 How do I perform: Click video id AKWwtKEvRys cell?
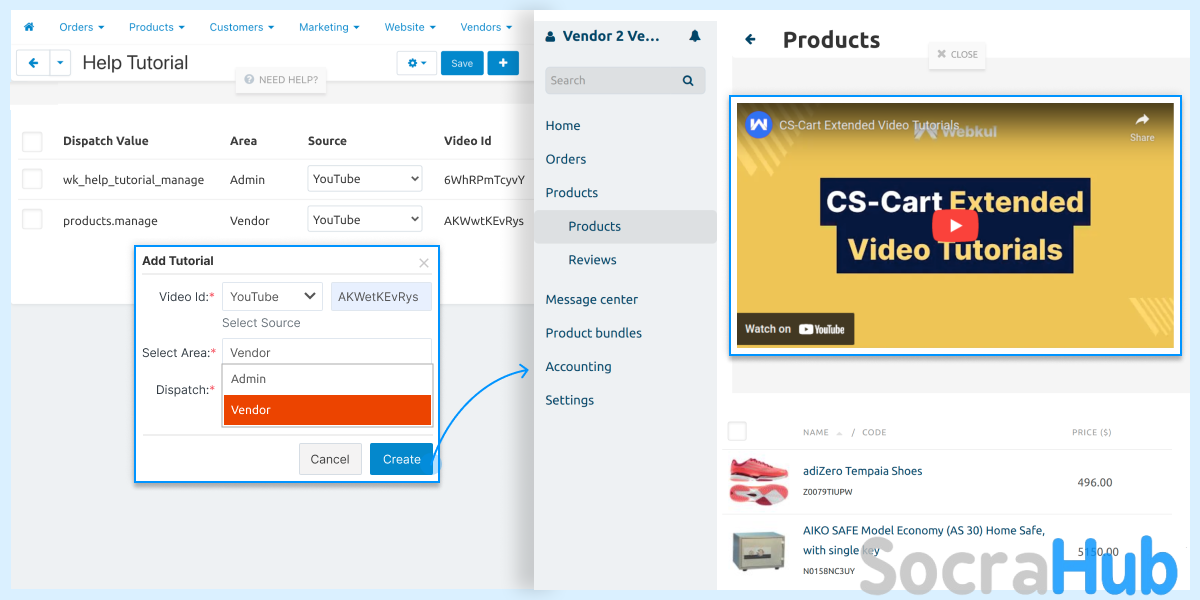pyautogui.click(x=484, y=221)
